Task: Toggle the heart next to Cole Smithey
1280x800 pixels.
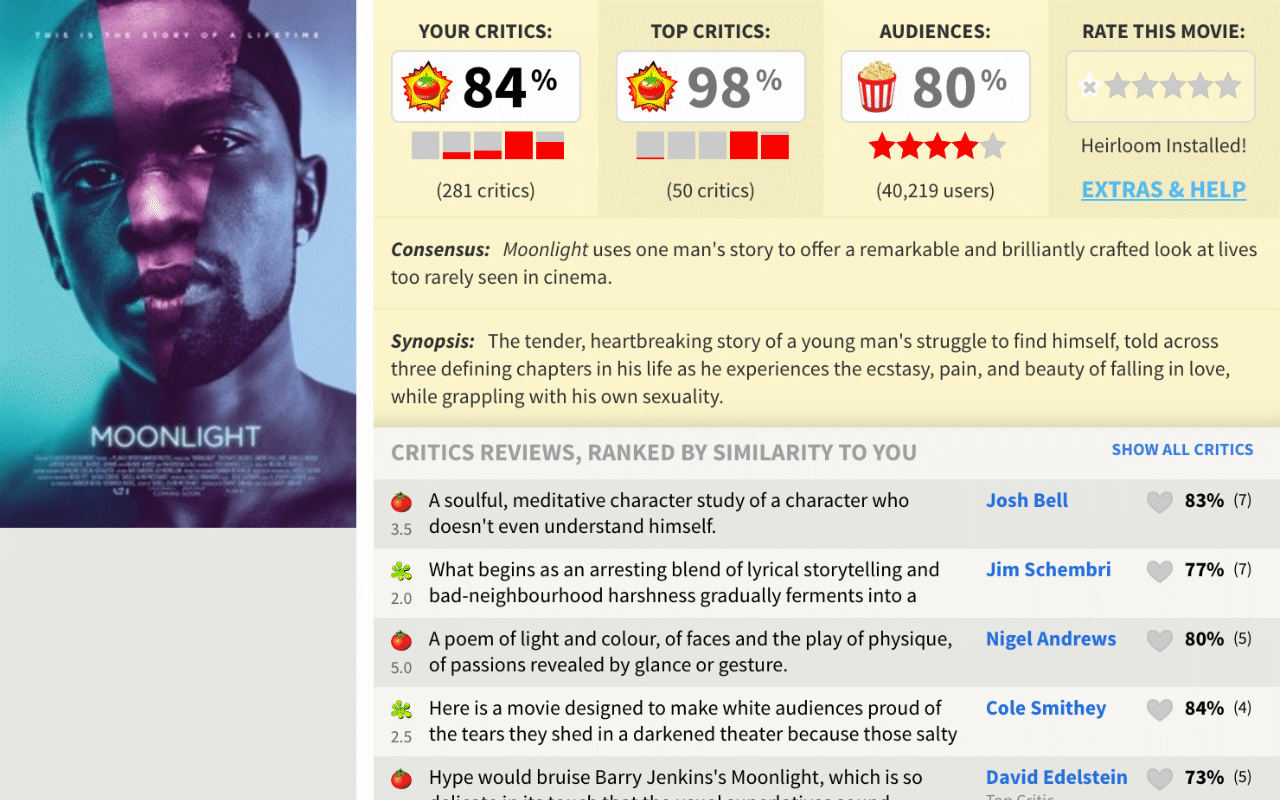Action: [x=1159, y=709]
